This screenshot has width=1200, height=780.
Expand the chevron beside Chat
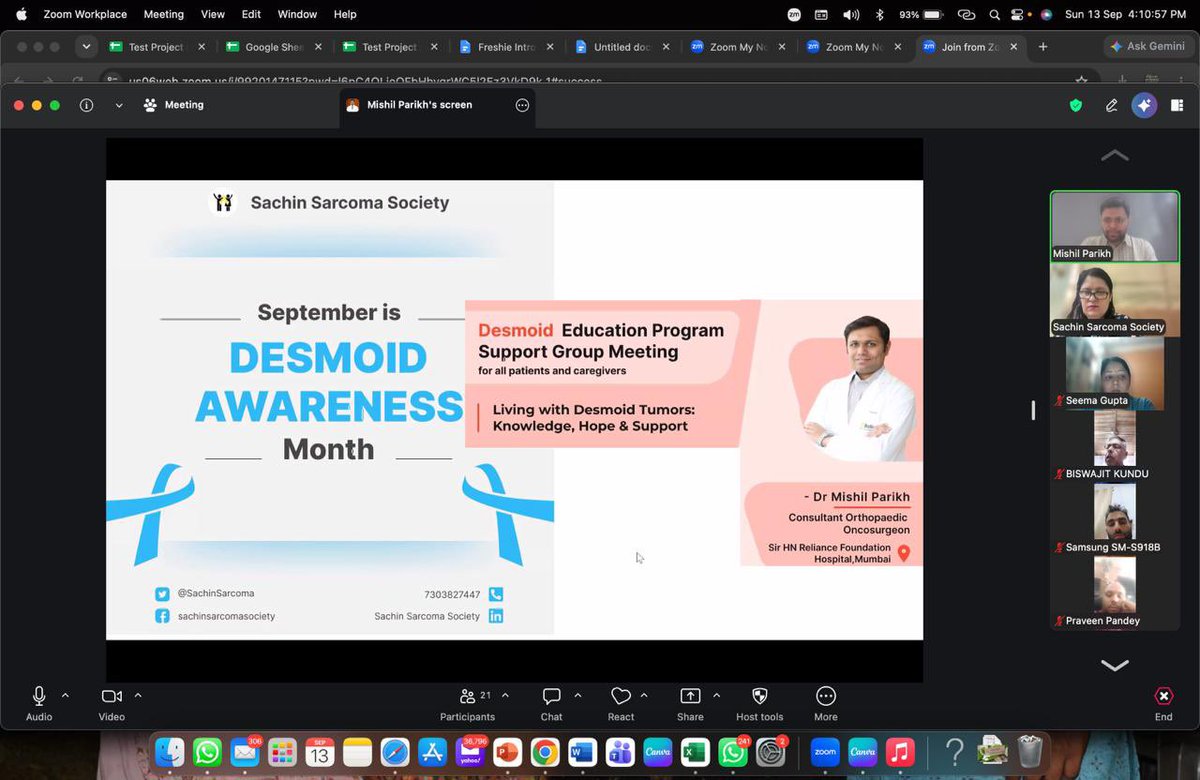(x=576, y=695)
